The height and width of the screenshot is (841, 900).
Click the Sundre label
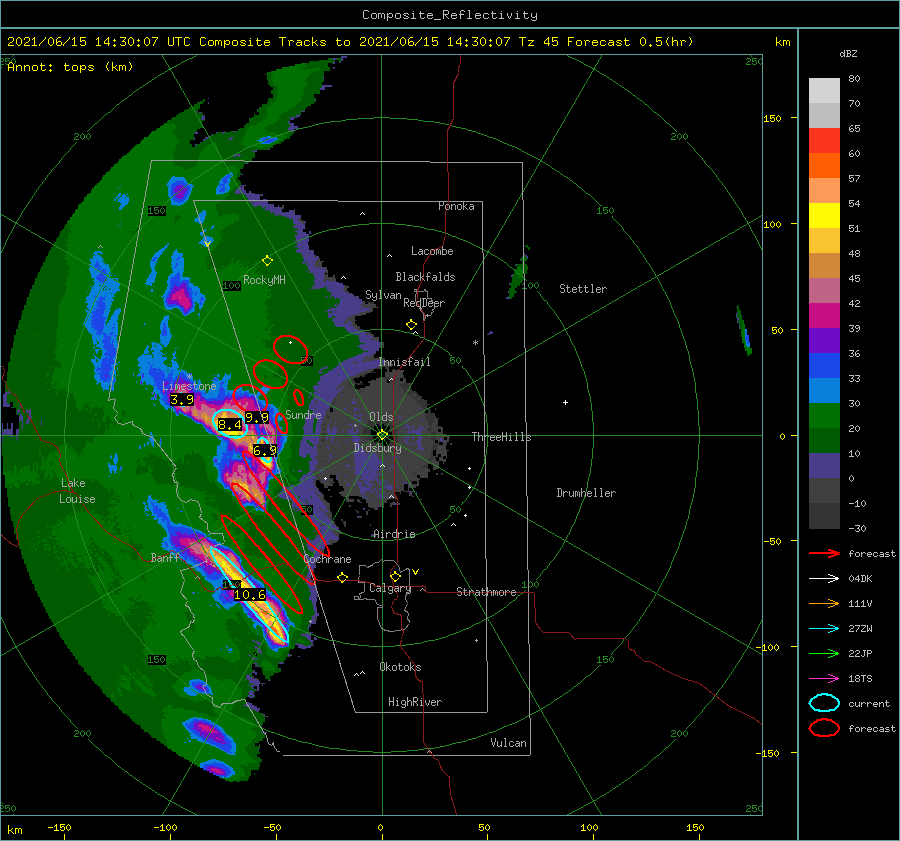(303, 414)
